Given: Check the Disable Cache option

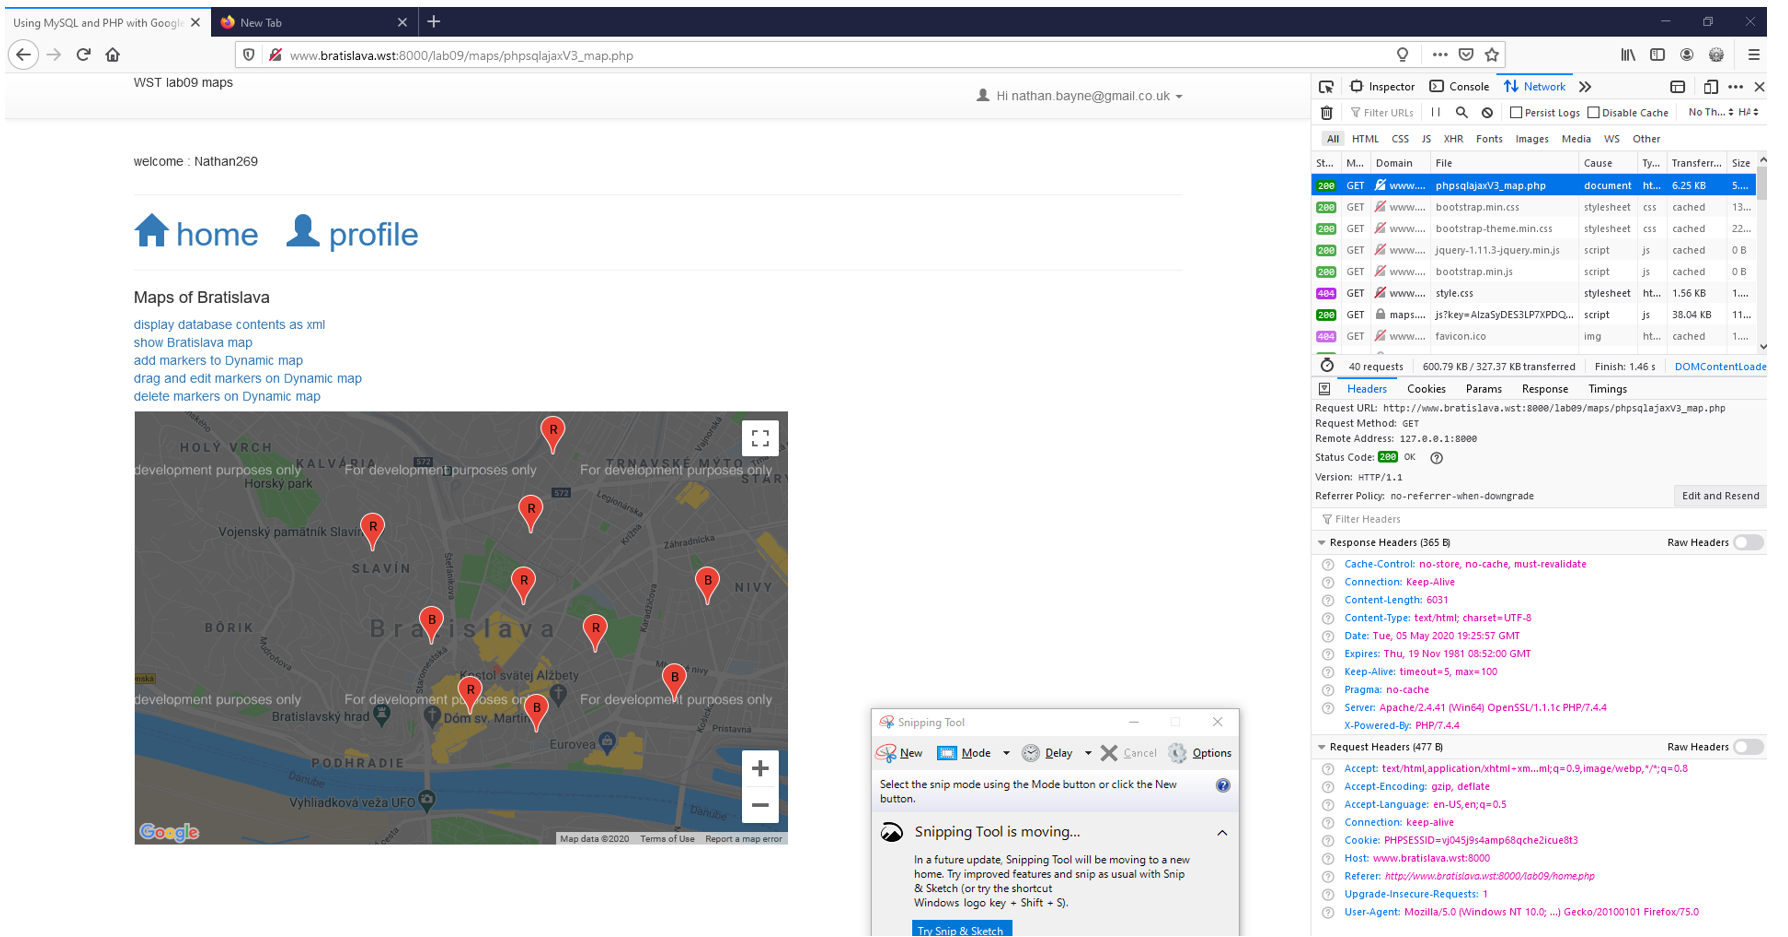Looking at the screenshot, I should click(x=1594, y=113).
